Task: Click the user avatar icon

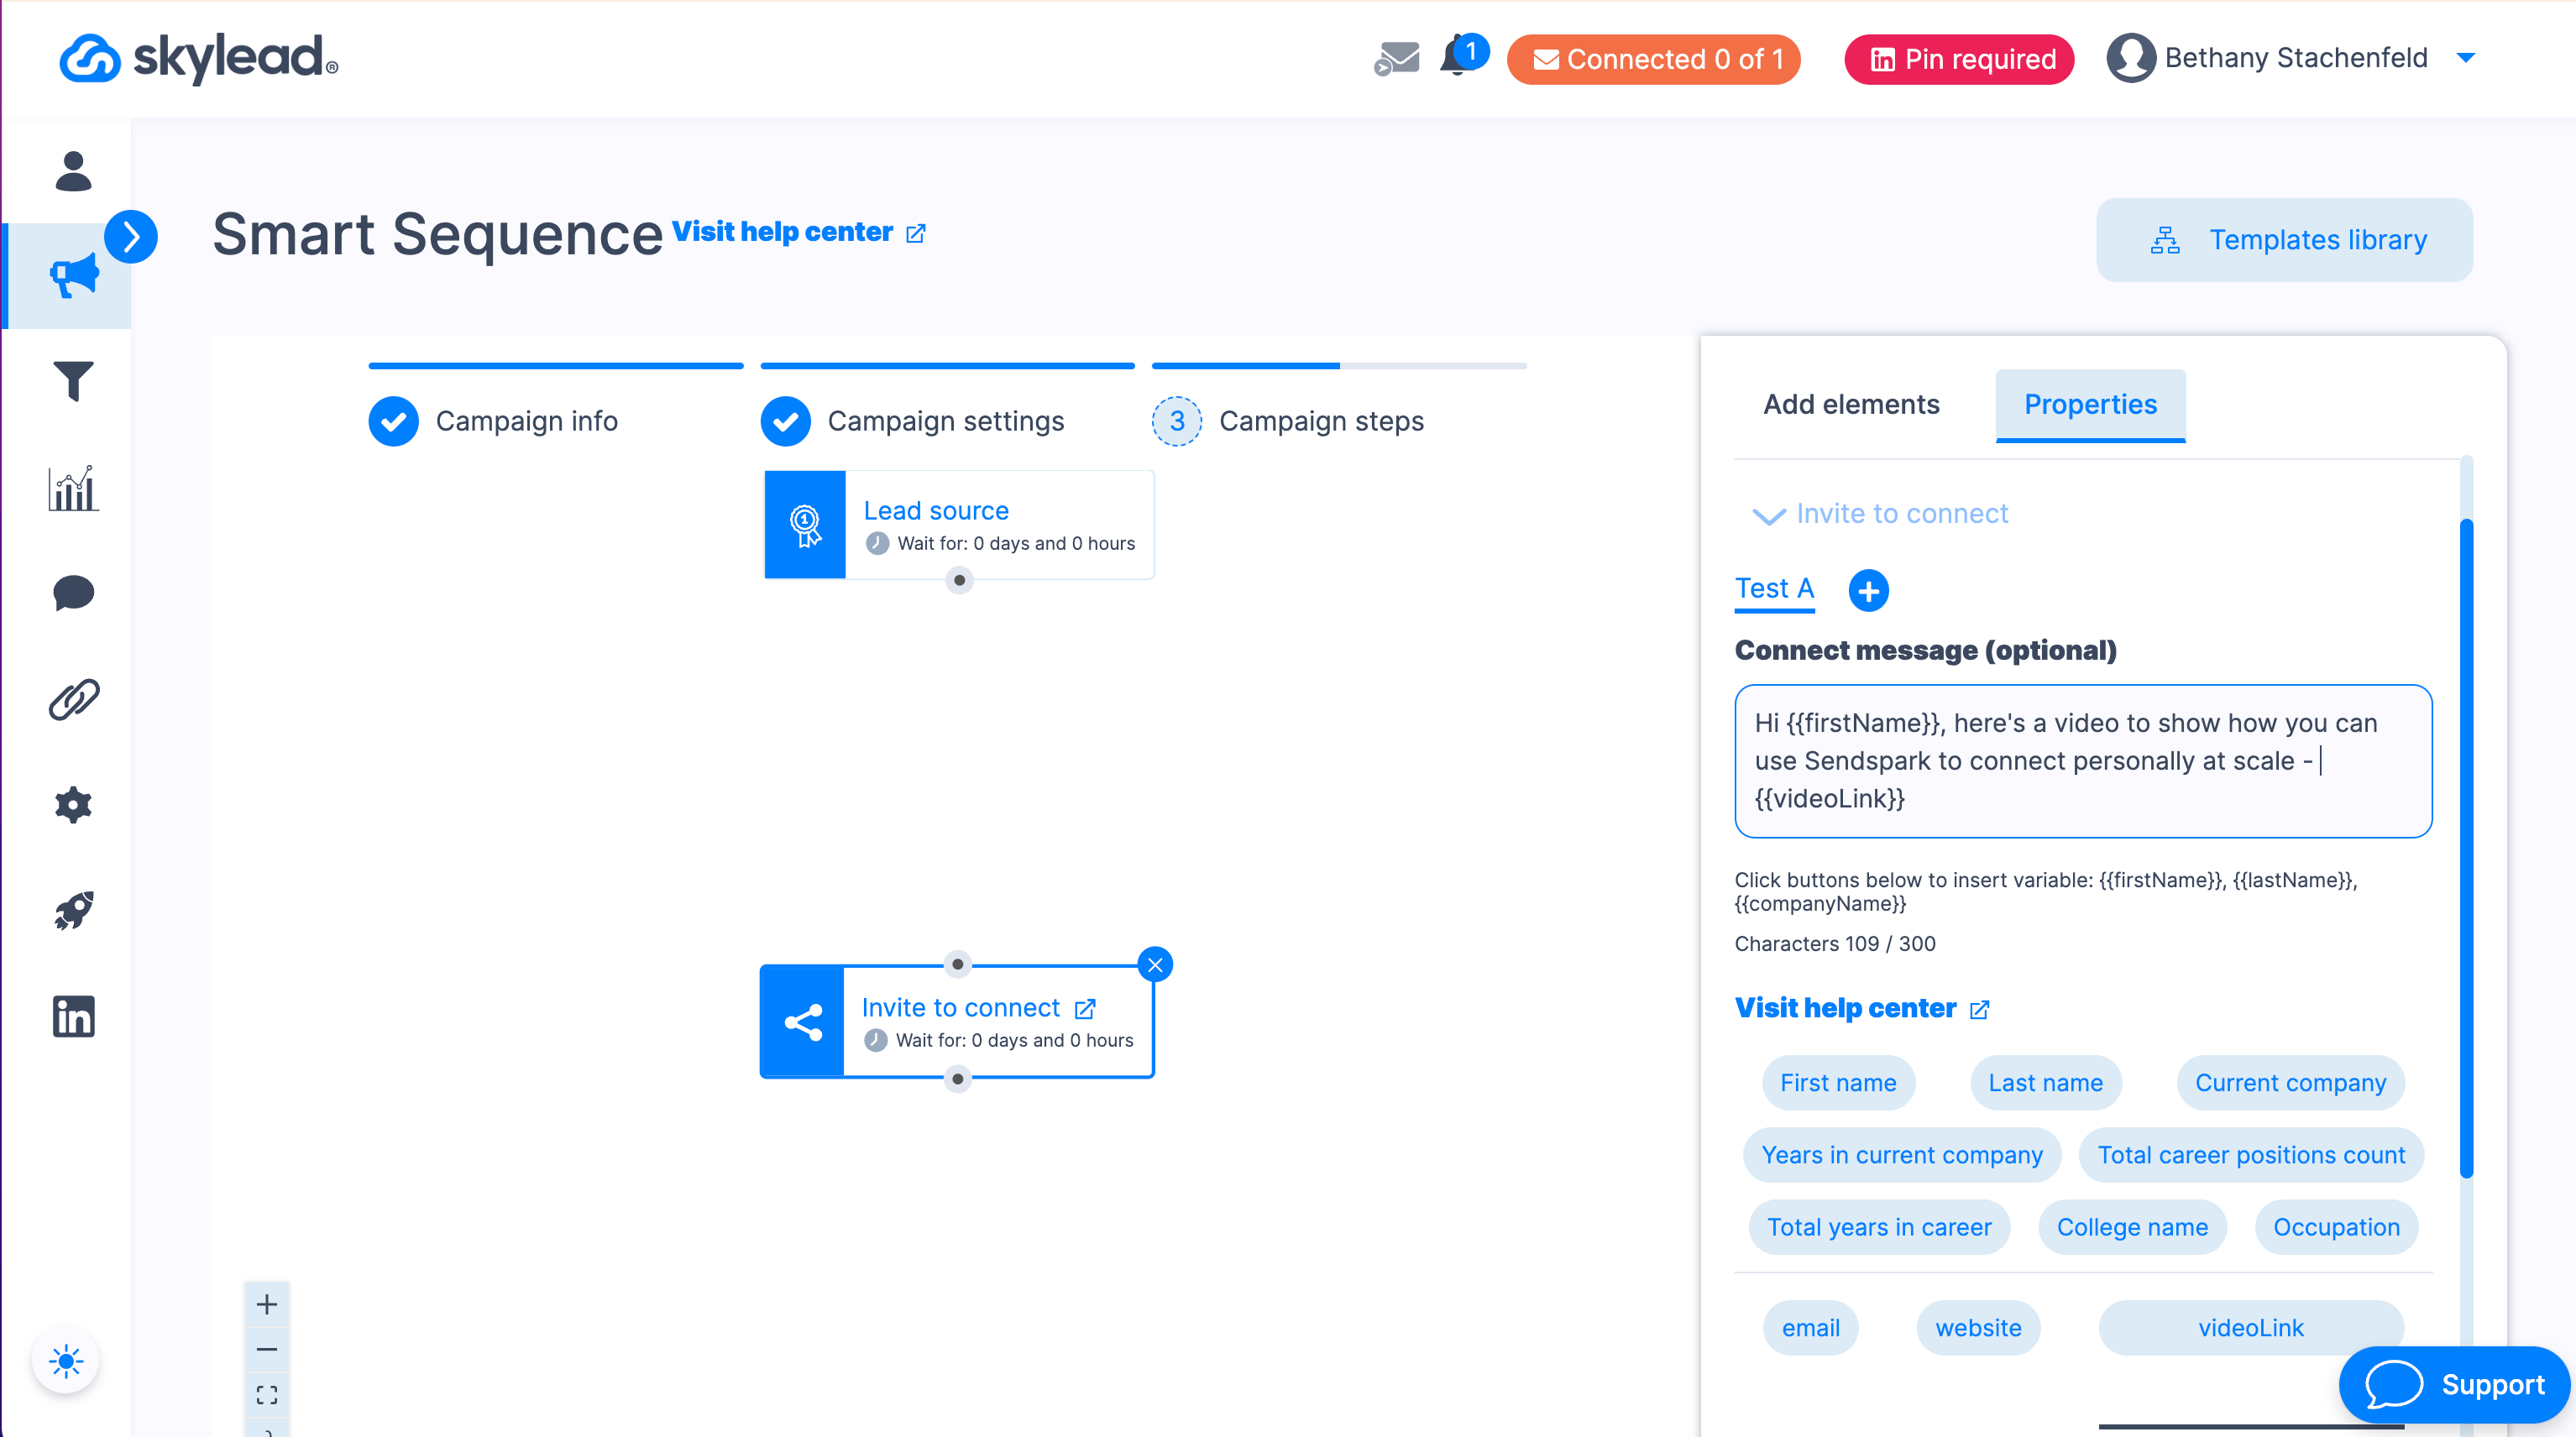Action: click(x=2130, y=58)
